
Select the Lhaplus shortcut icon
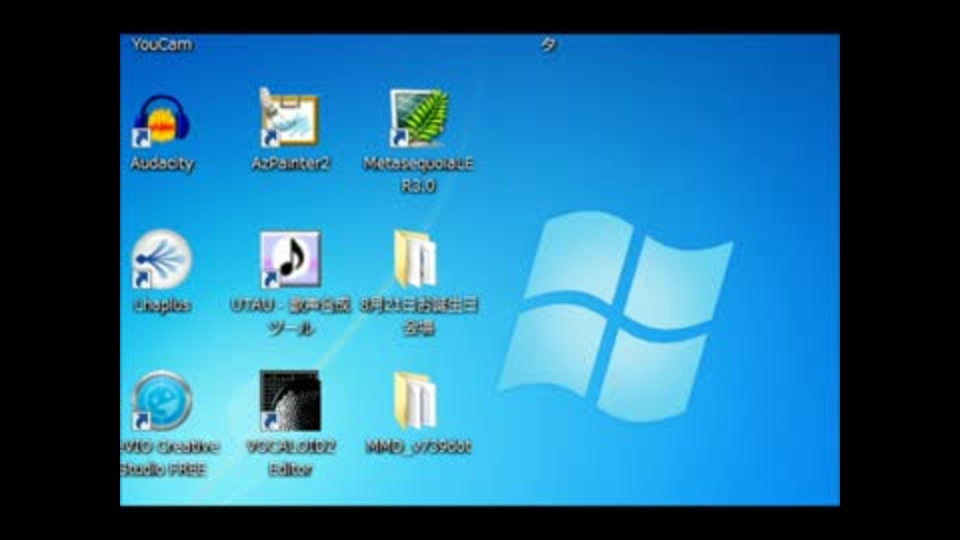(161, 259)
